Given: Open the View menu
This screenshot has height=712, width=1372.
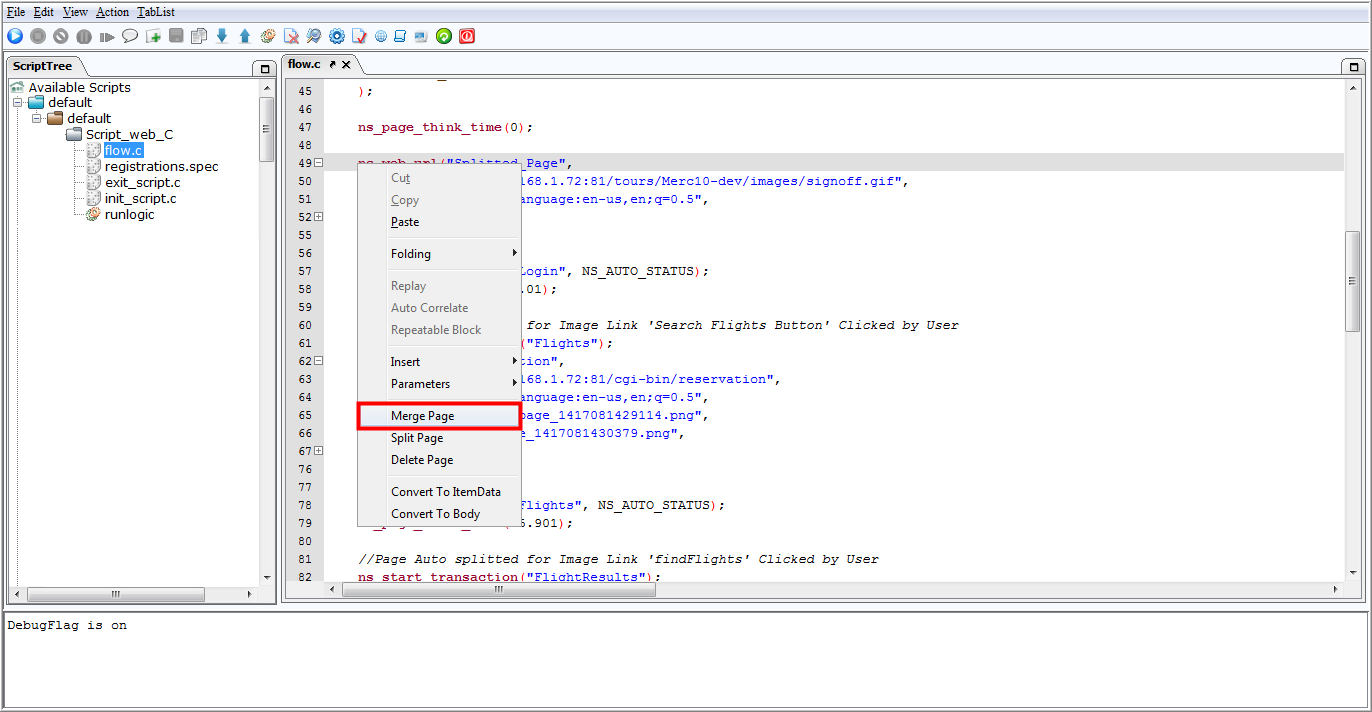Looking at the screenshot, I should (x=75, y=12).
